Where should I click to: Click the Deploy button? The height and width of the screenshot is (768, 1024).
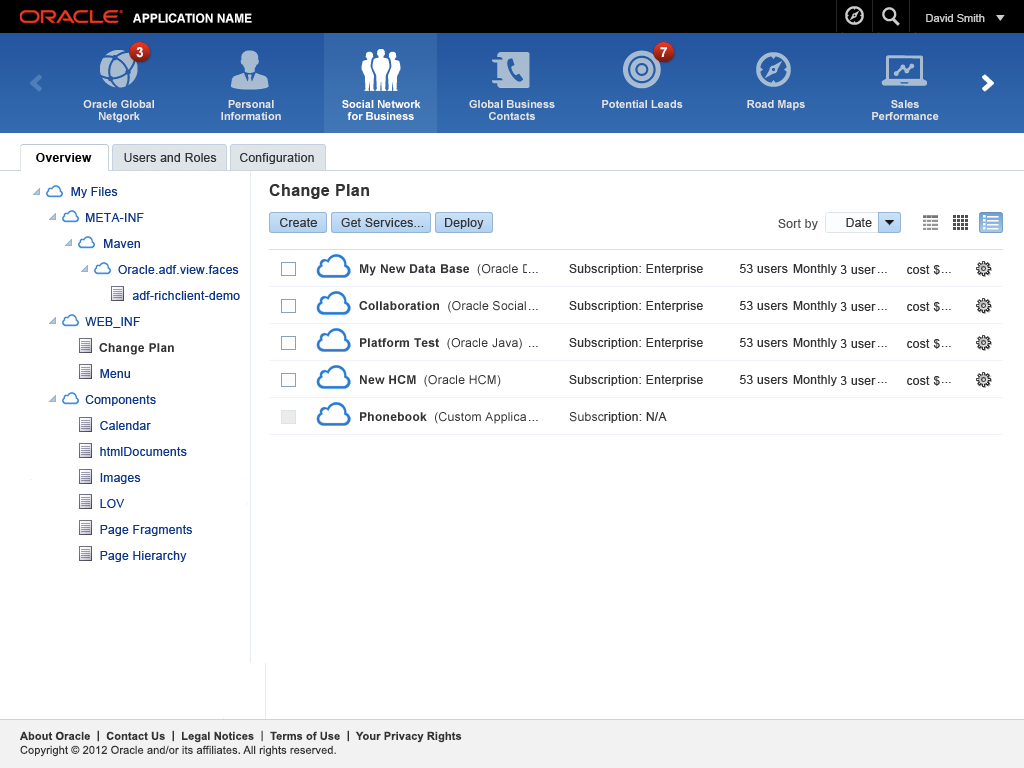point(464,223)
